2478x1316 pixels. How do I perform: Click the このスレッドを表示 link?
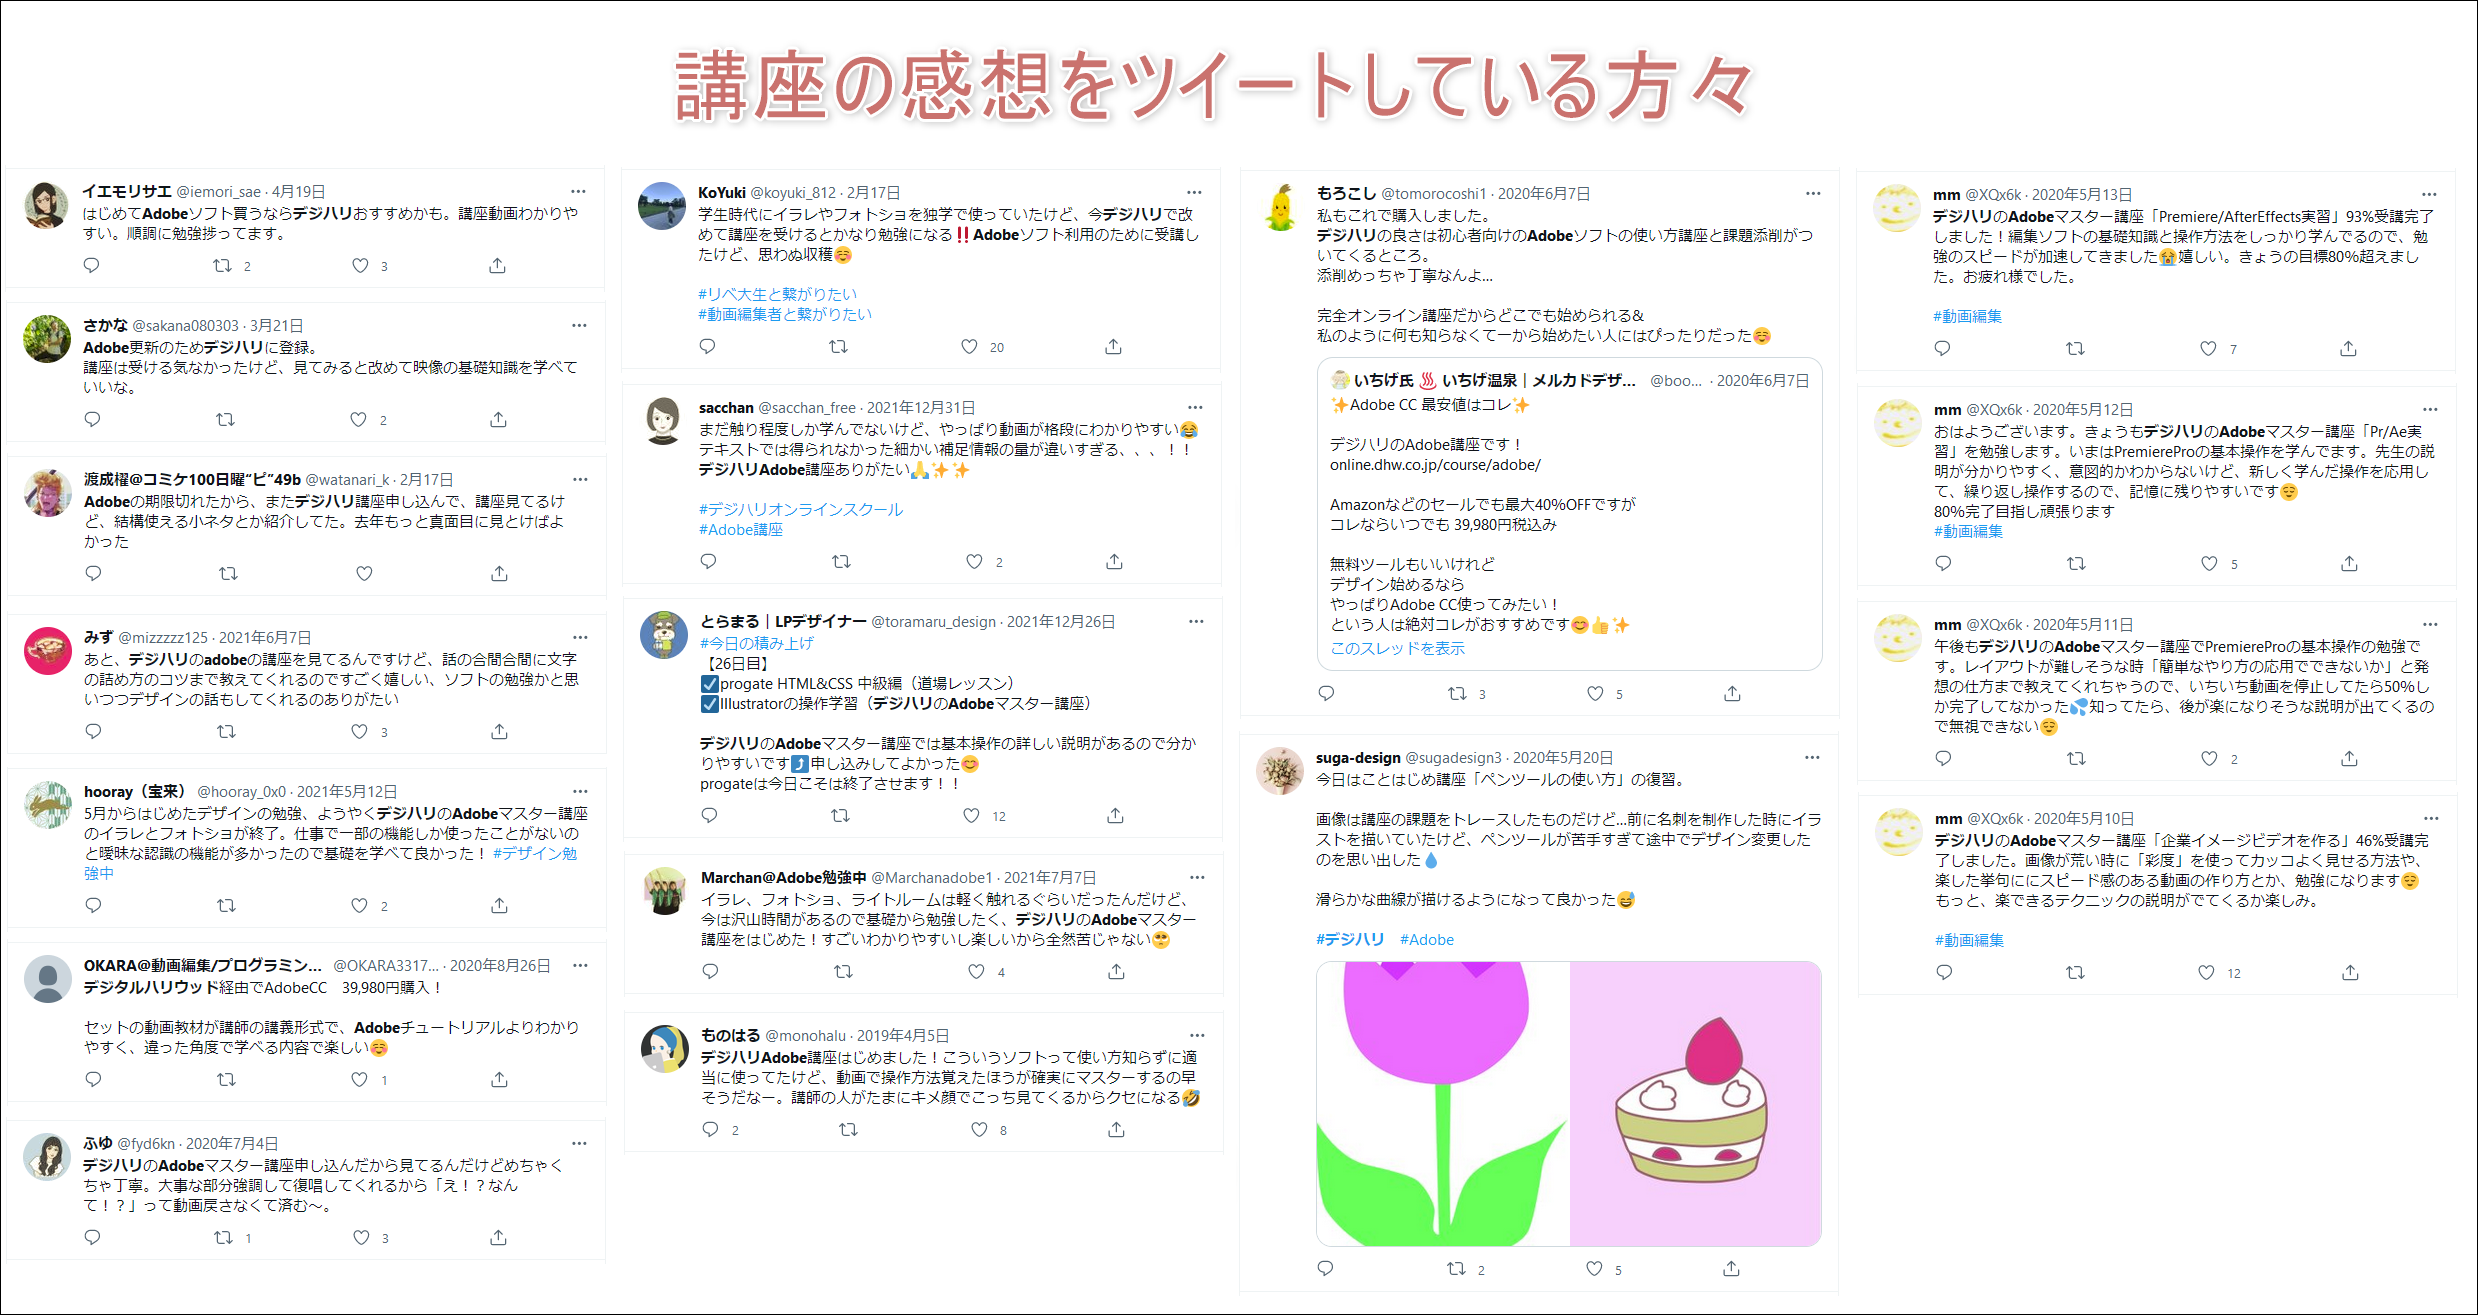click(1397, 648)
